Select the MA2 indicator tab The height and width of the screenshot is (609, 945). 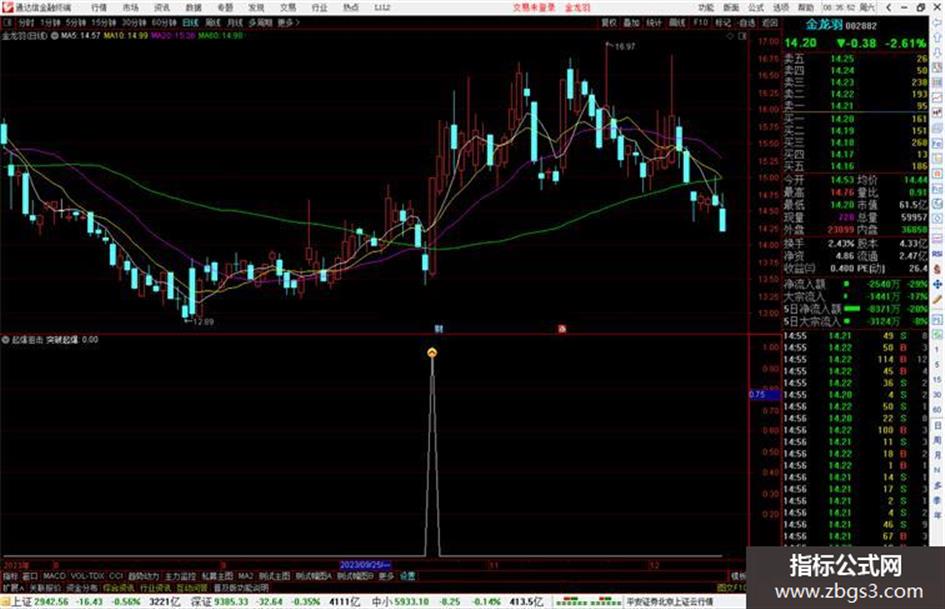(x=246, y=576)
